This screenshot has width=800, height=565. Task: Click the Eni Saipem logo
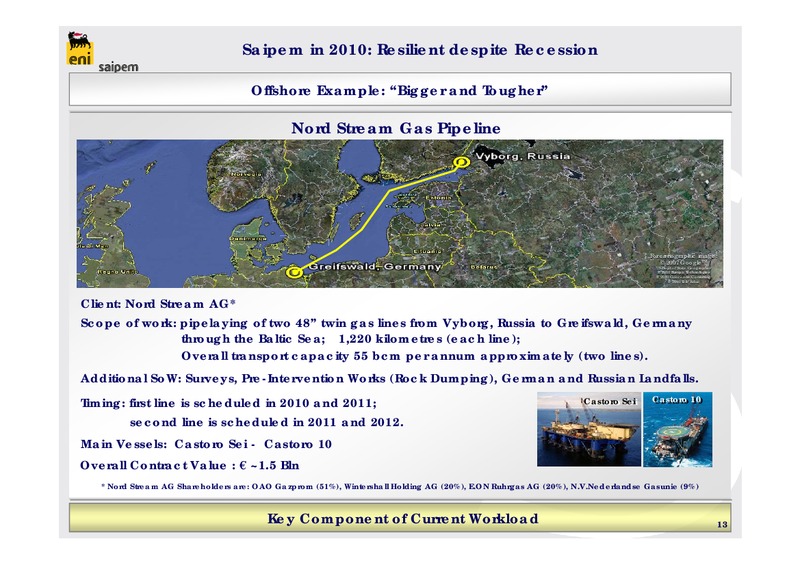(102, 52)
